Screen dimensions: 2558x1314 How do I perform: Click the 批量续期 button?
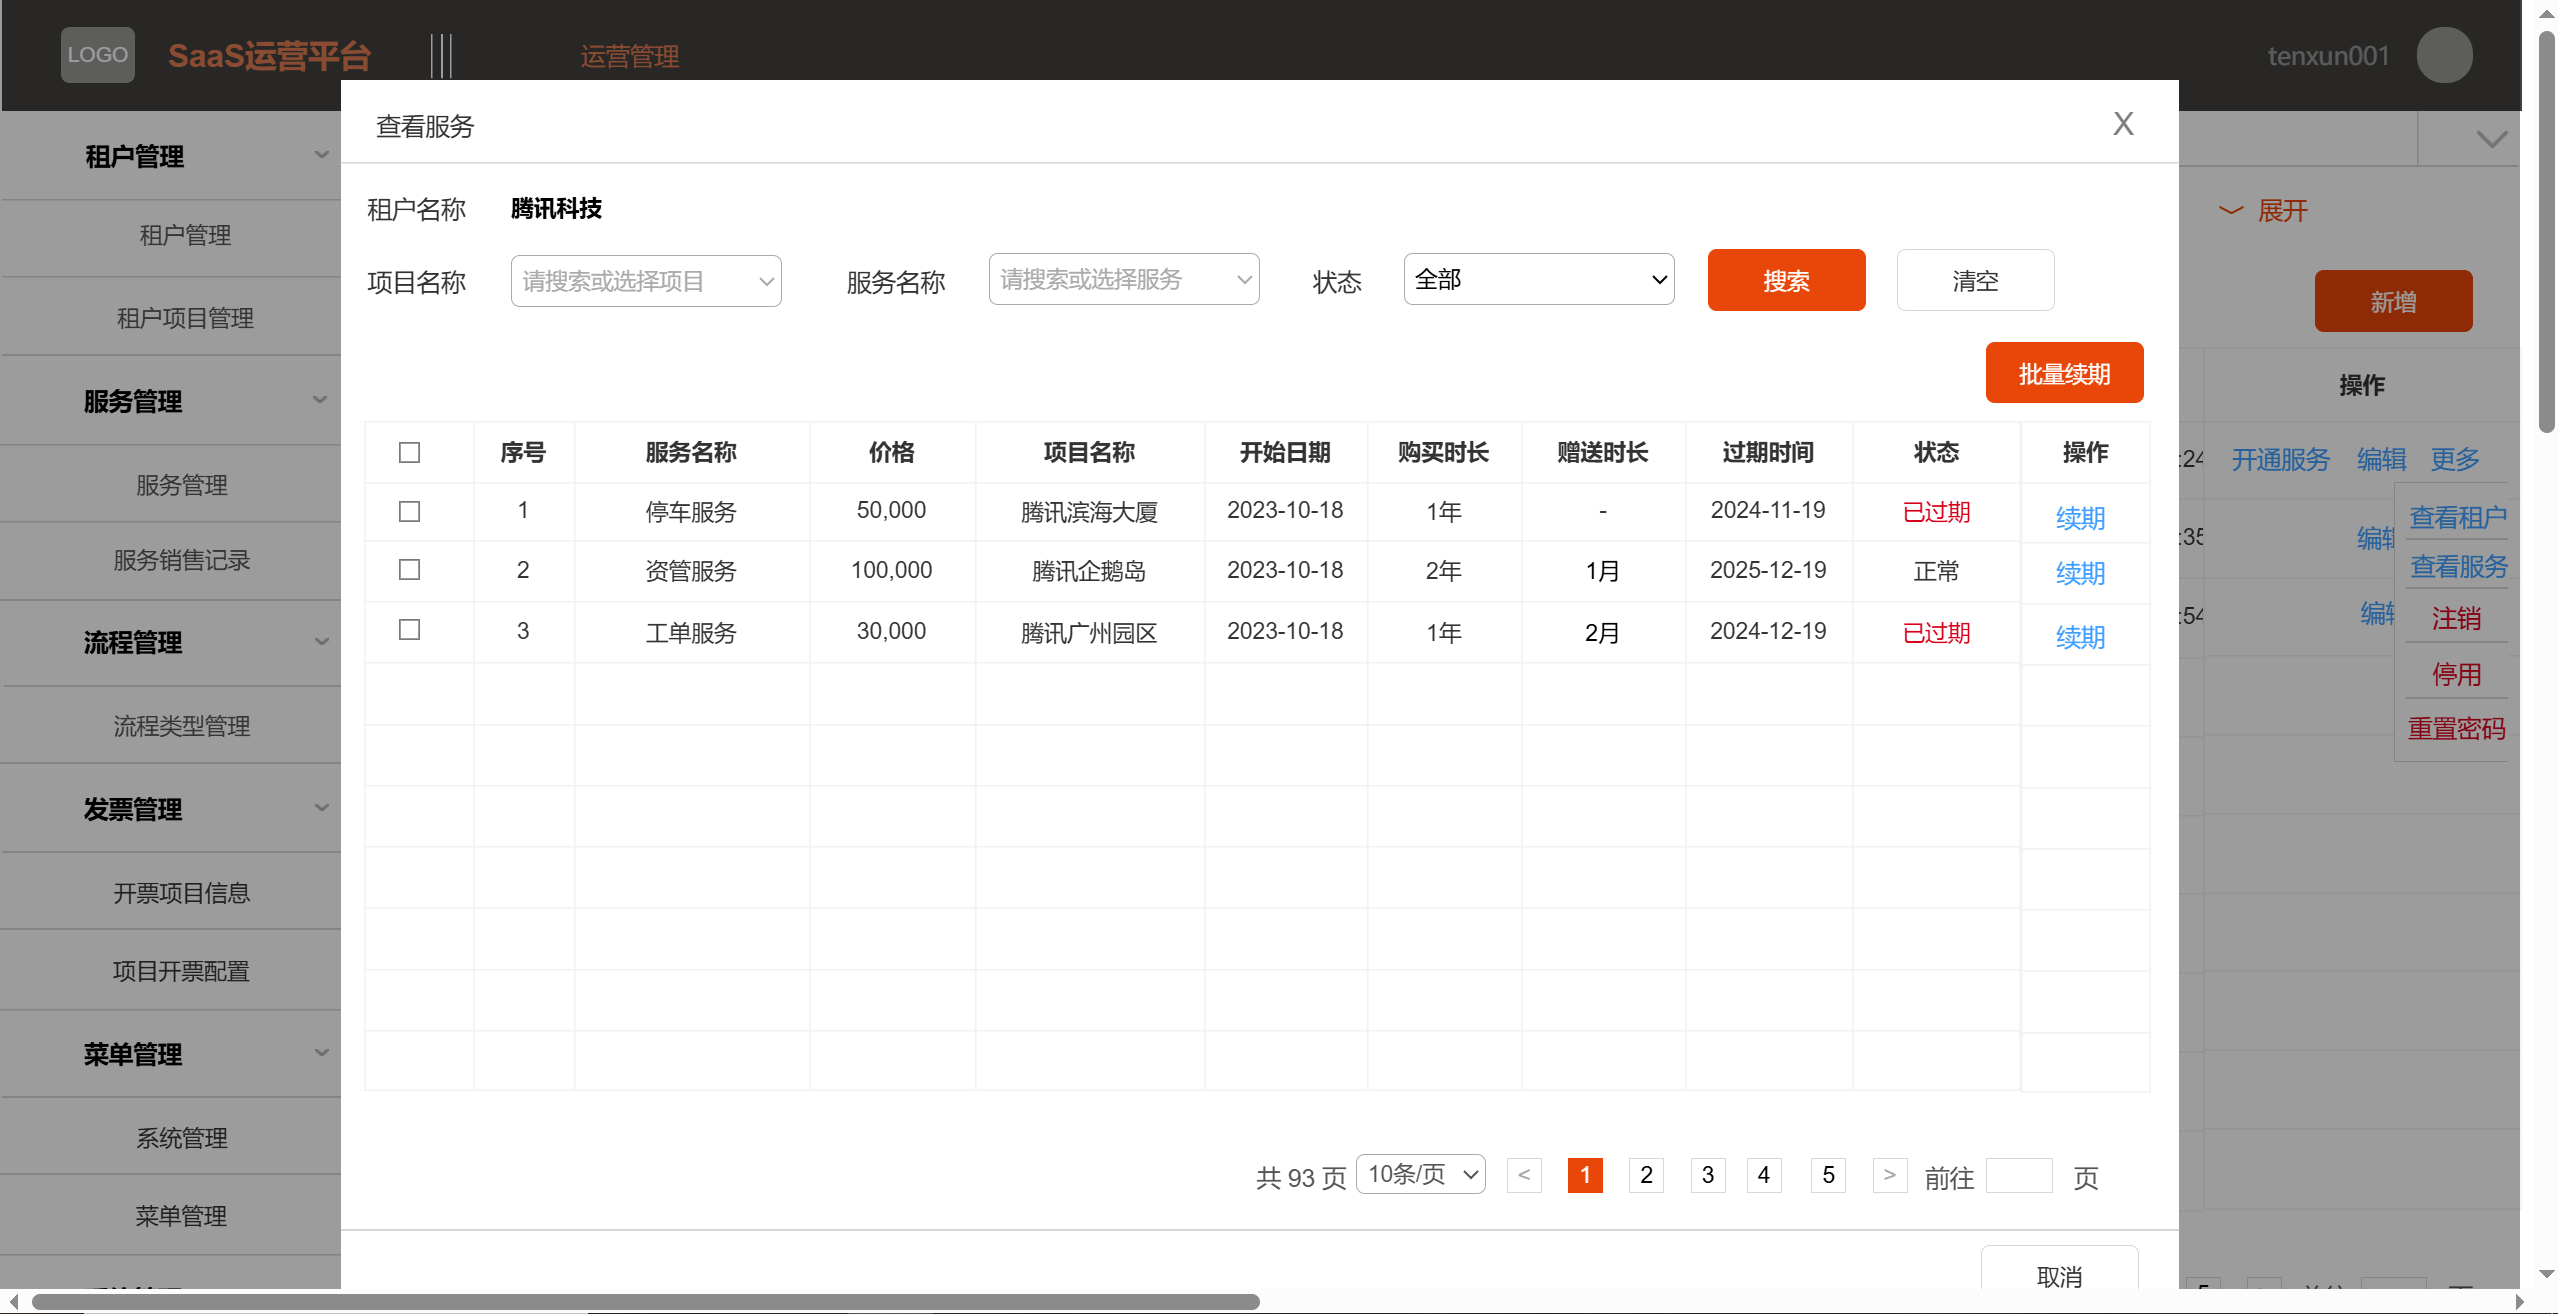[2063, 373]
